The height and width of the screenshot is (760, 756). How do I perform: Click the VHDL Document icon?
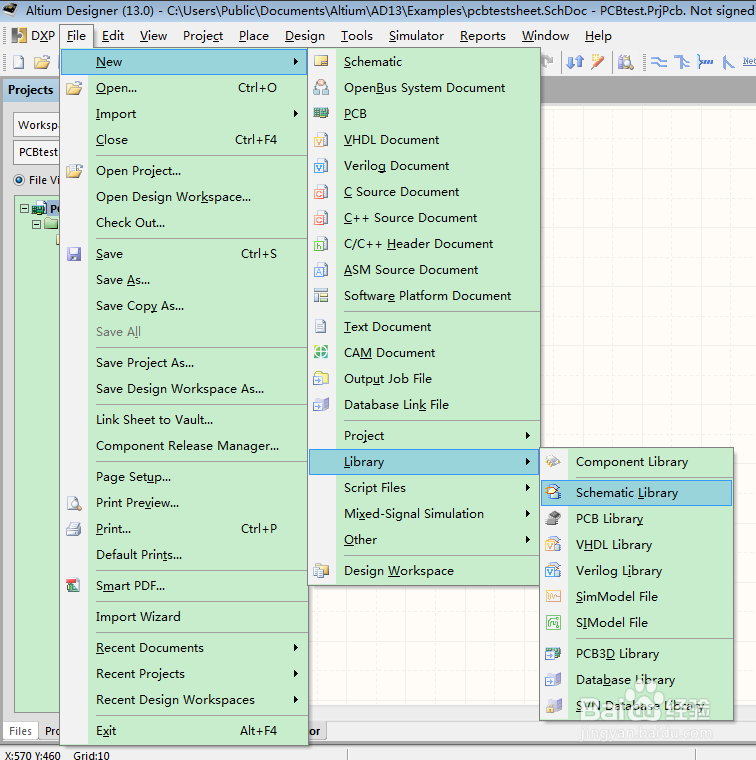pos(321,140)
